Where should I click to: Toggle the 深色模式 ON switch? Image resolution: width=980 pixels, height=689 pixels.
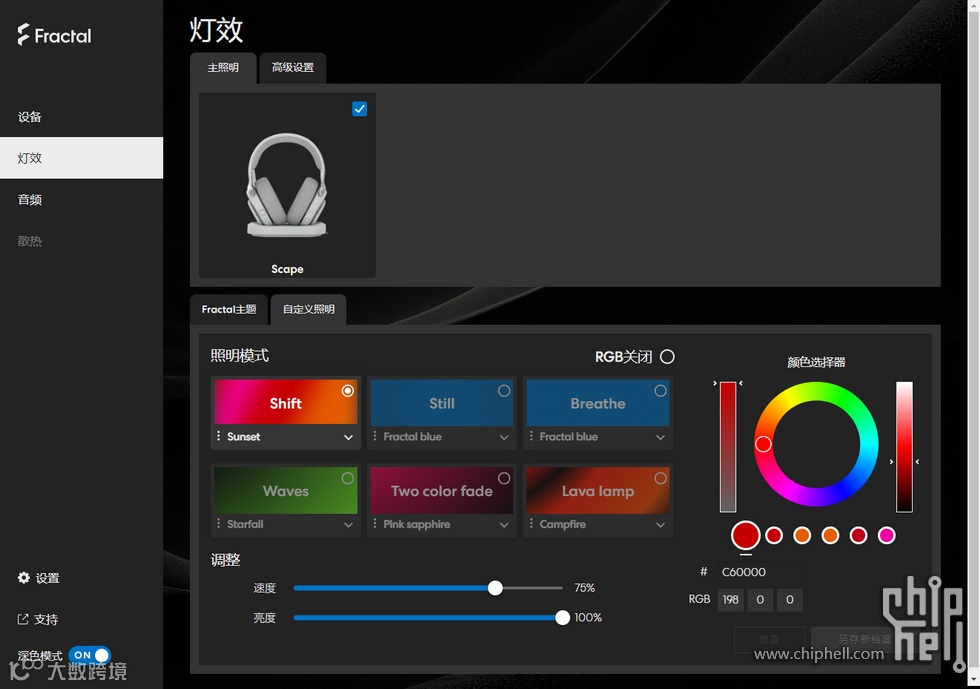tap(89, 655)
